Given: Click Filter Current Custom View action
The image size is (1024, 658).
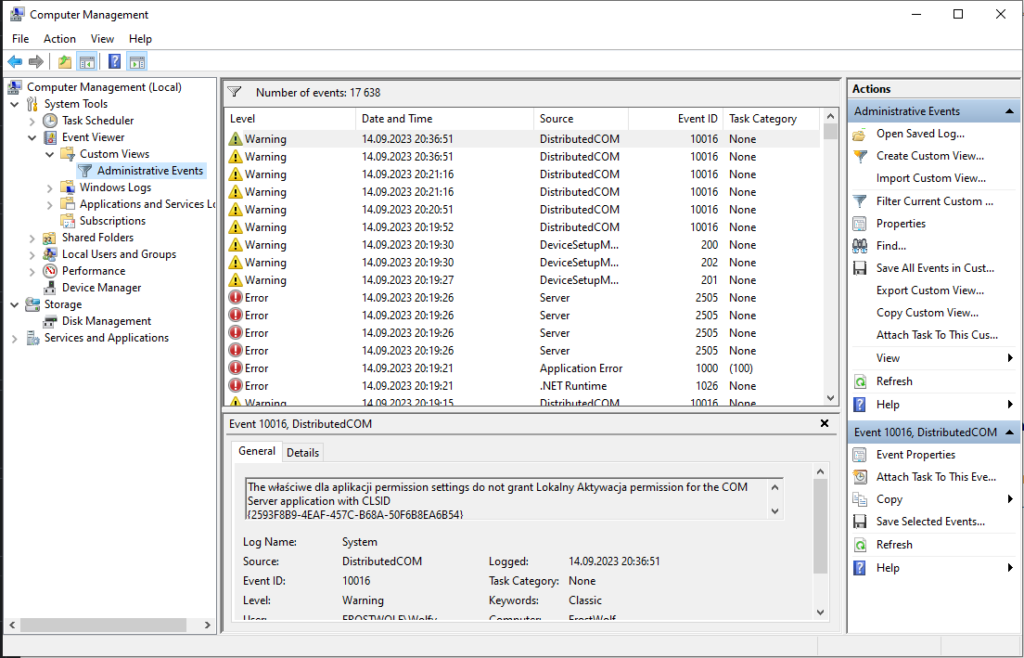Looking at the screenshot, I should (935, 201).
